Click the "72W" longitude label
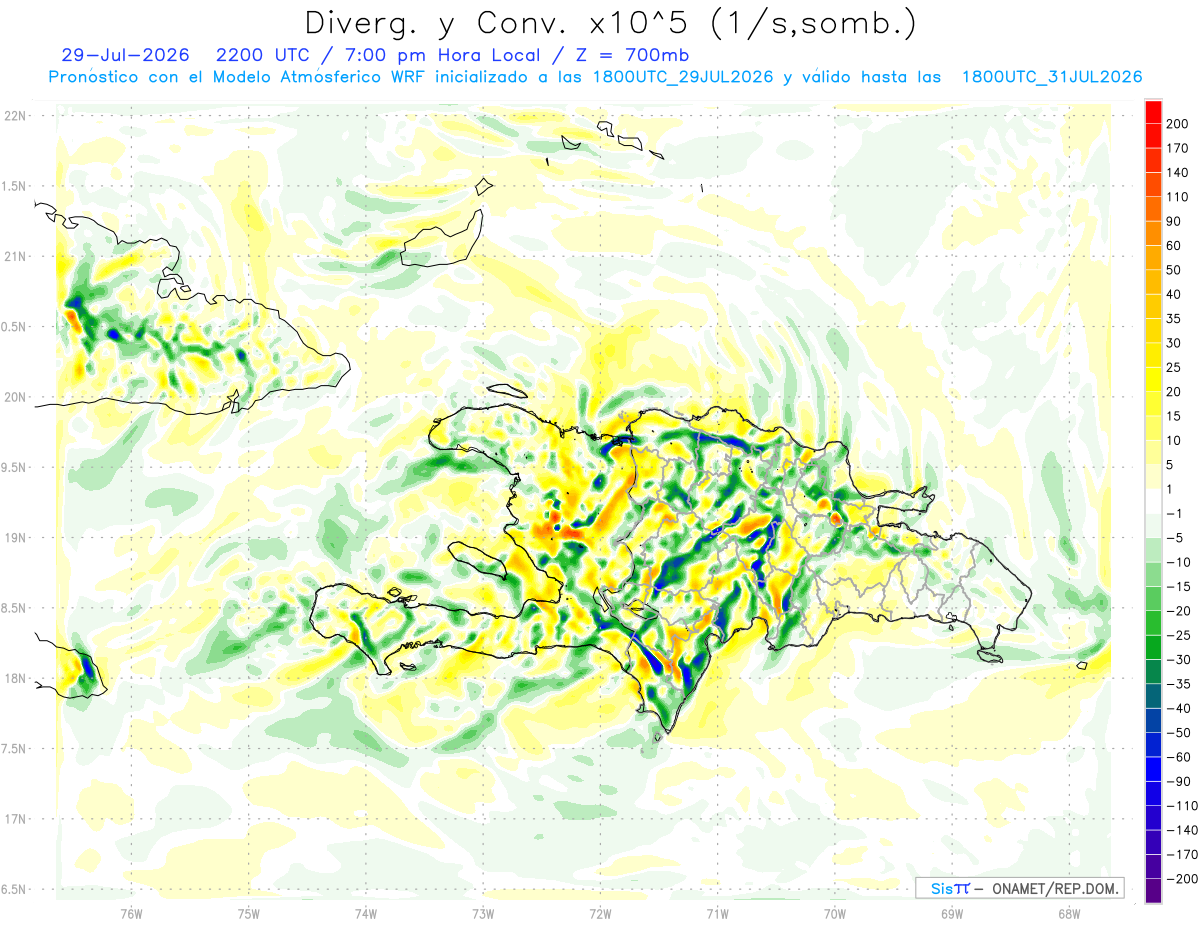This screenshot has width=1200, height=927. (x=600, y=913)
